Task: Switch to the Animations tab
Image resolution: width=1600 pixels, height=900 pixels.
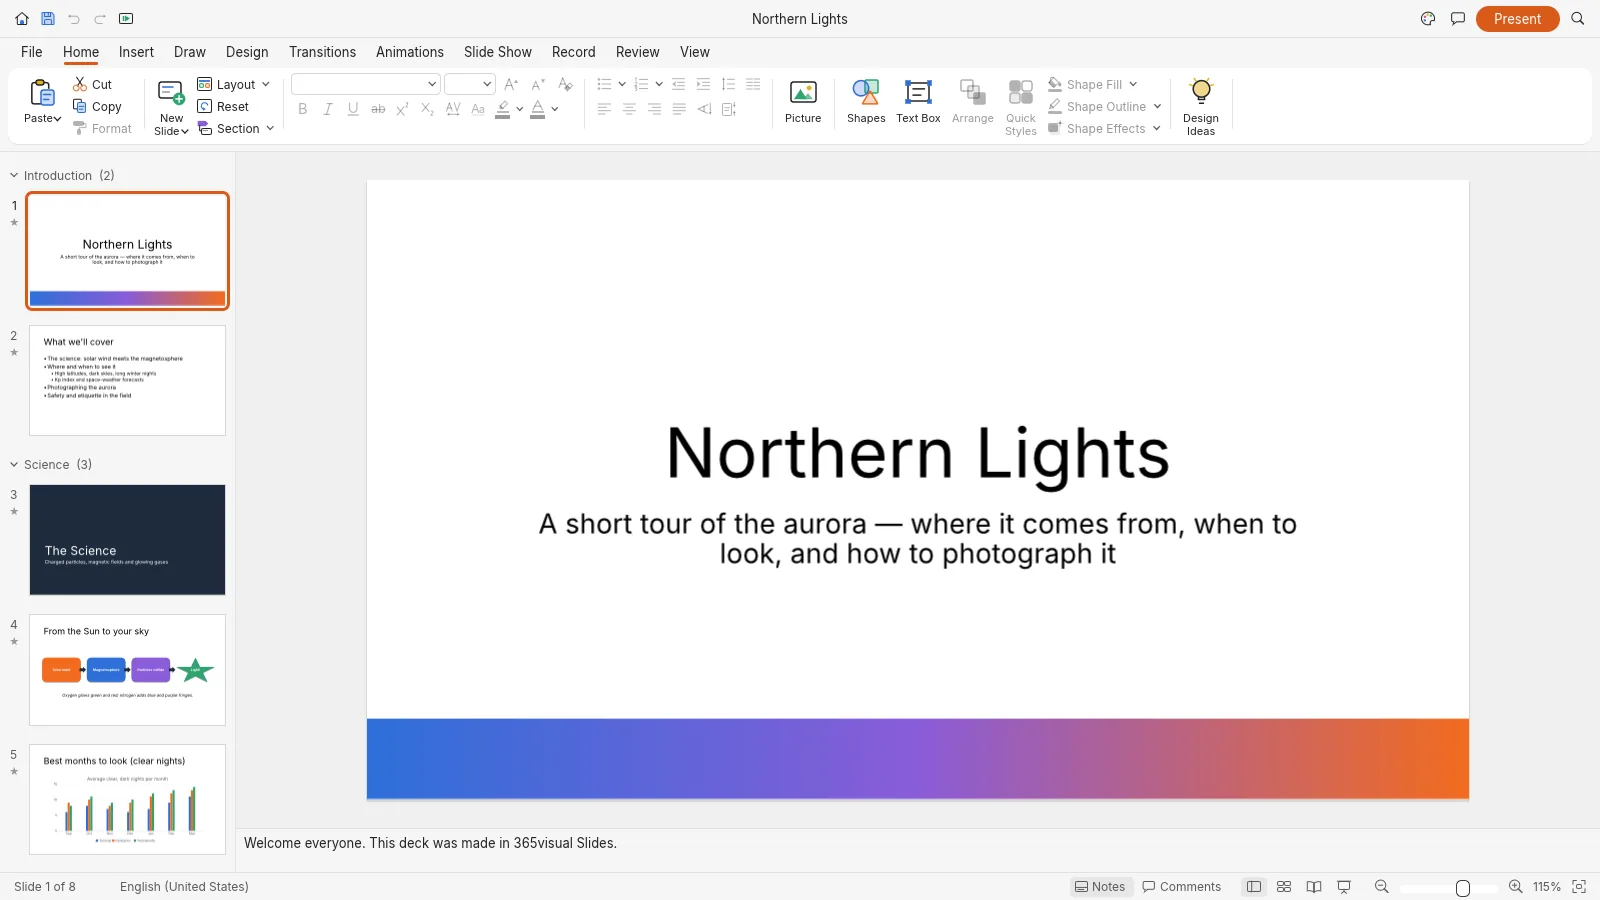Action: (x=410, y=52)
